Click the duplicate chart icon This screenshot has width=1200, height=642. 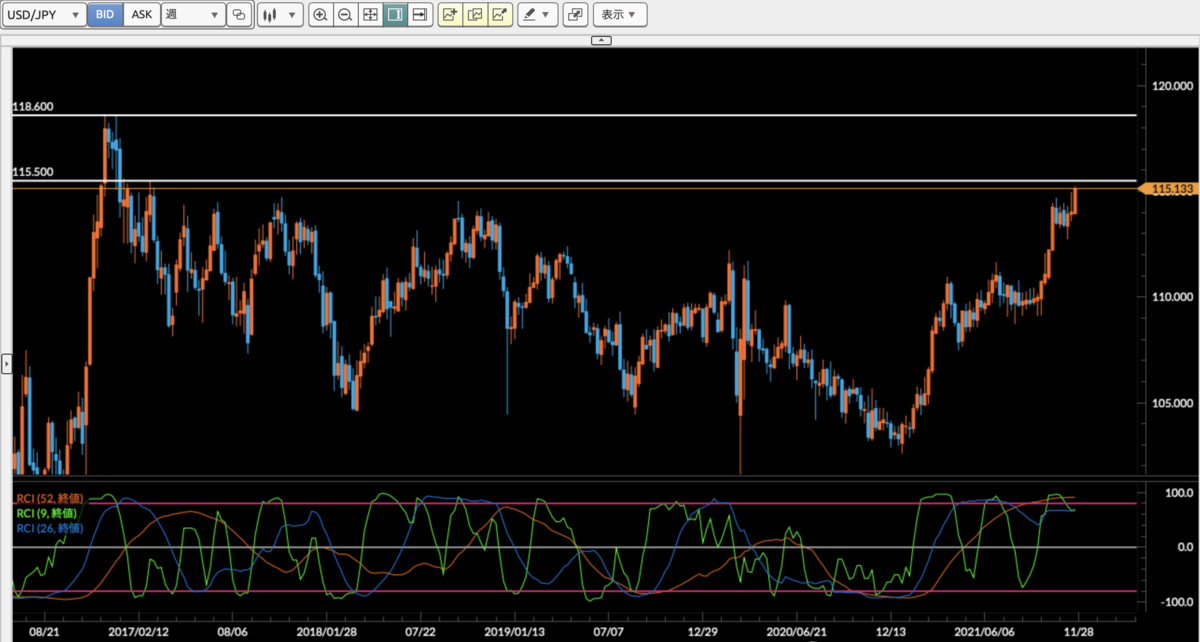476,15
